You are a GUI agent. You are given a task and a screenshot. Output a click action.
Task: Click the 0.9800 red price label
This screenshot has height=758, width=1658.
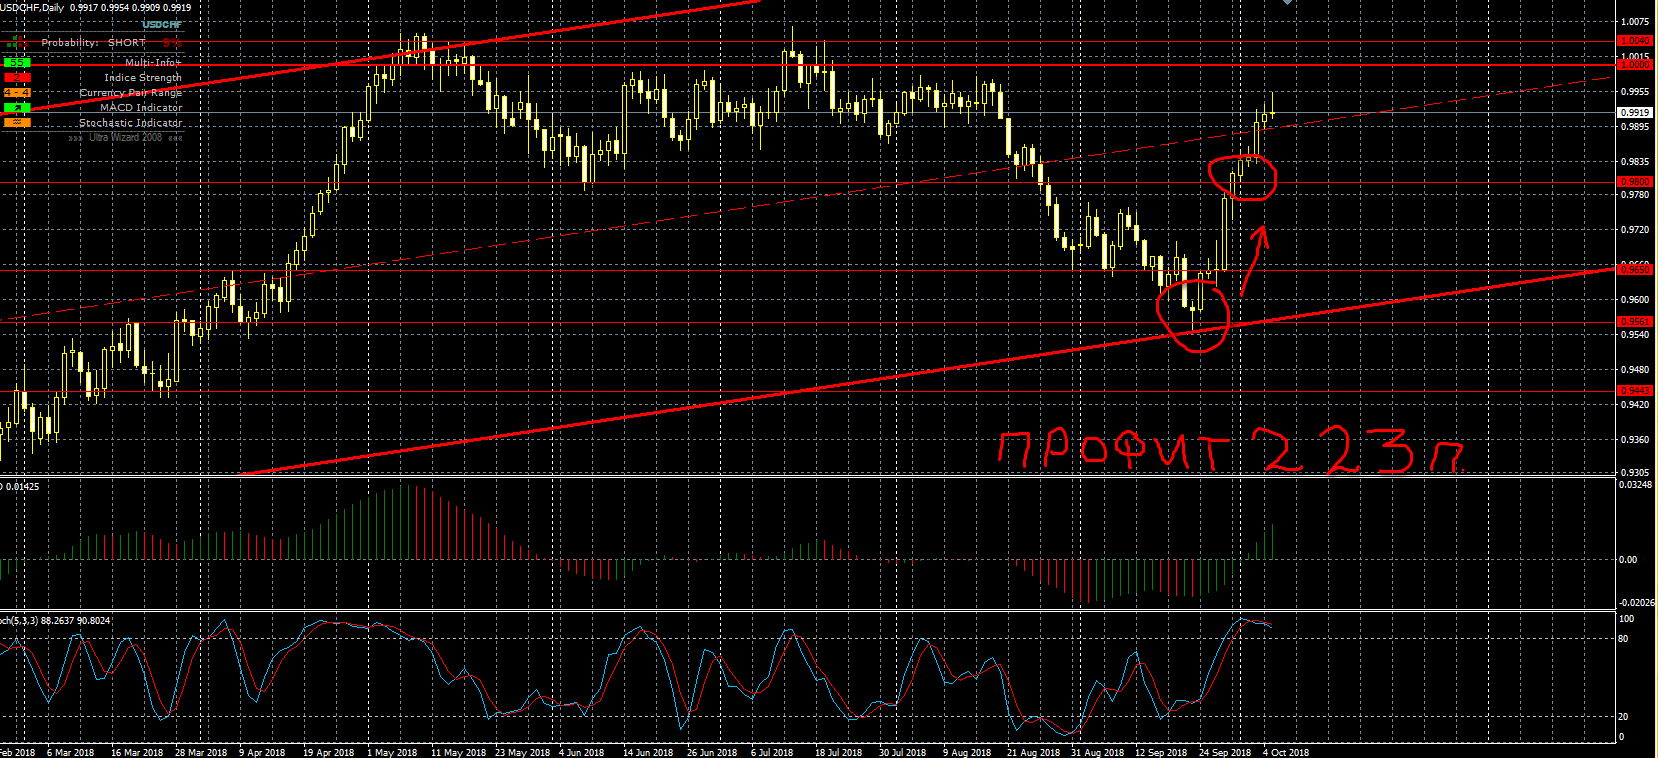coord(1635,182)
